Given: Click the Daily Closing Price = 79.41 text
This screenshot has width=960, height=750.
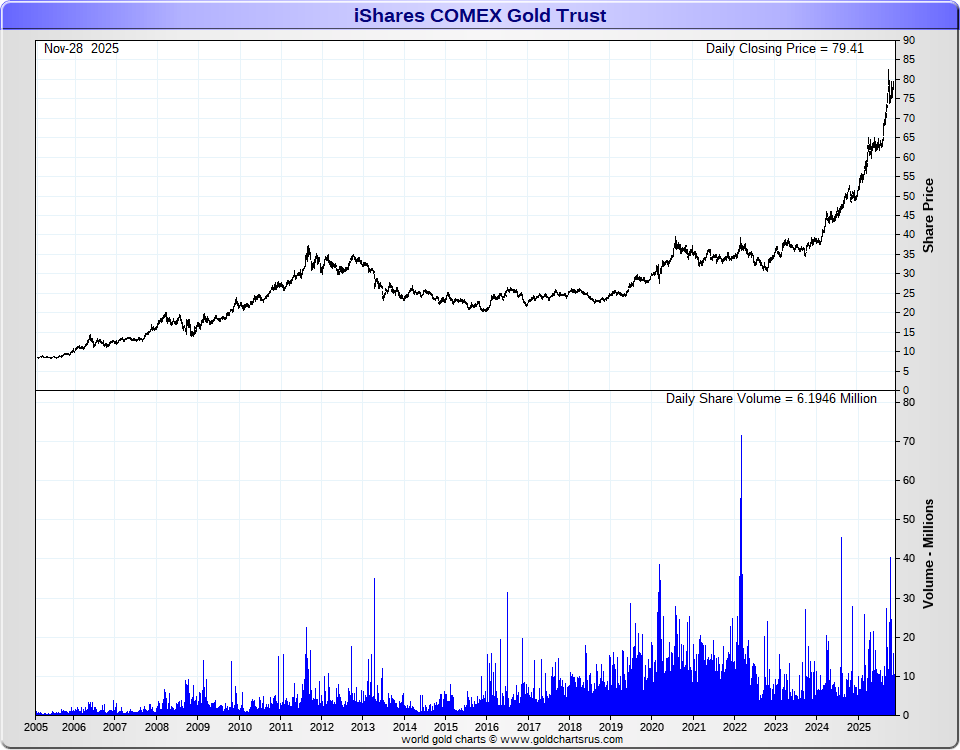Looking at the screenshot, I should (784, 48).
